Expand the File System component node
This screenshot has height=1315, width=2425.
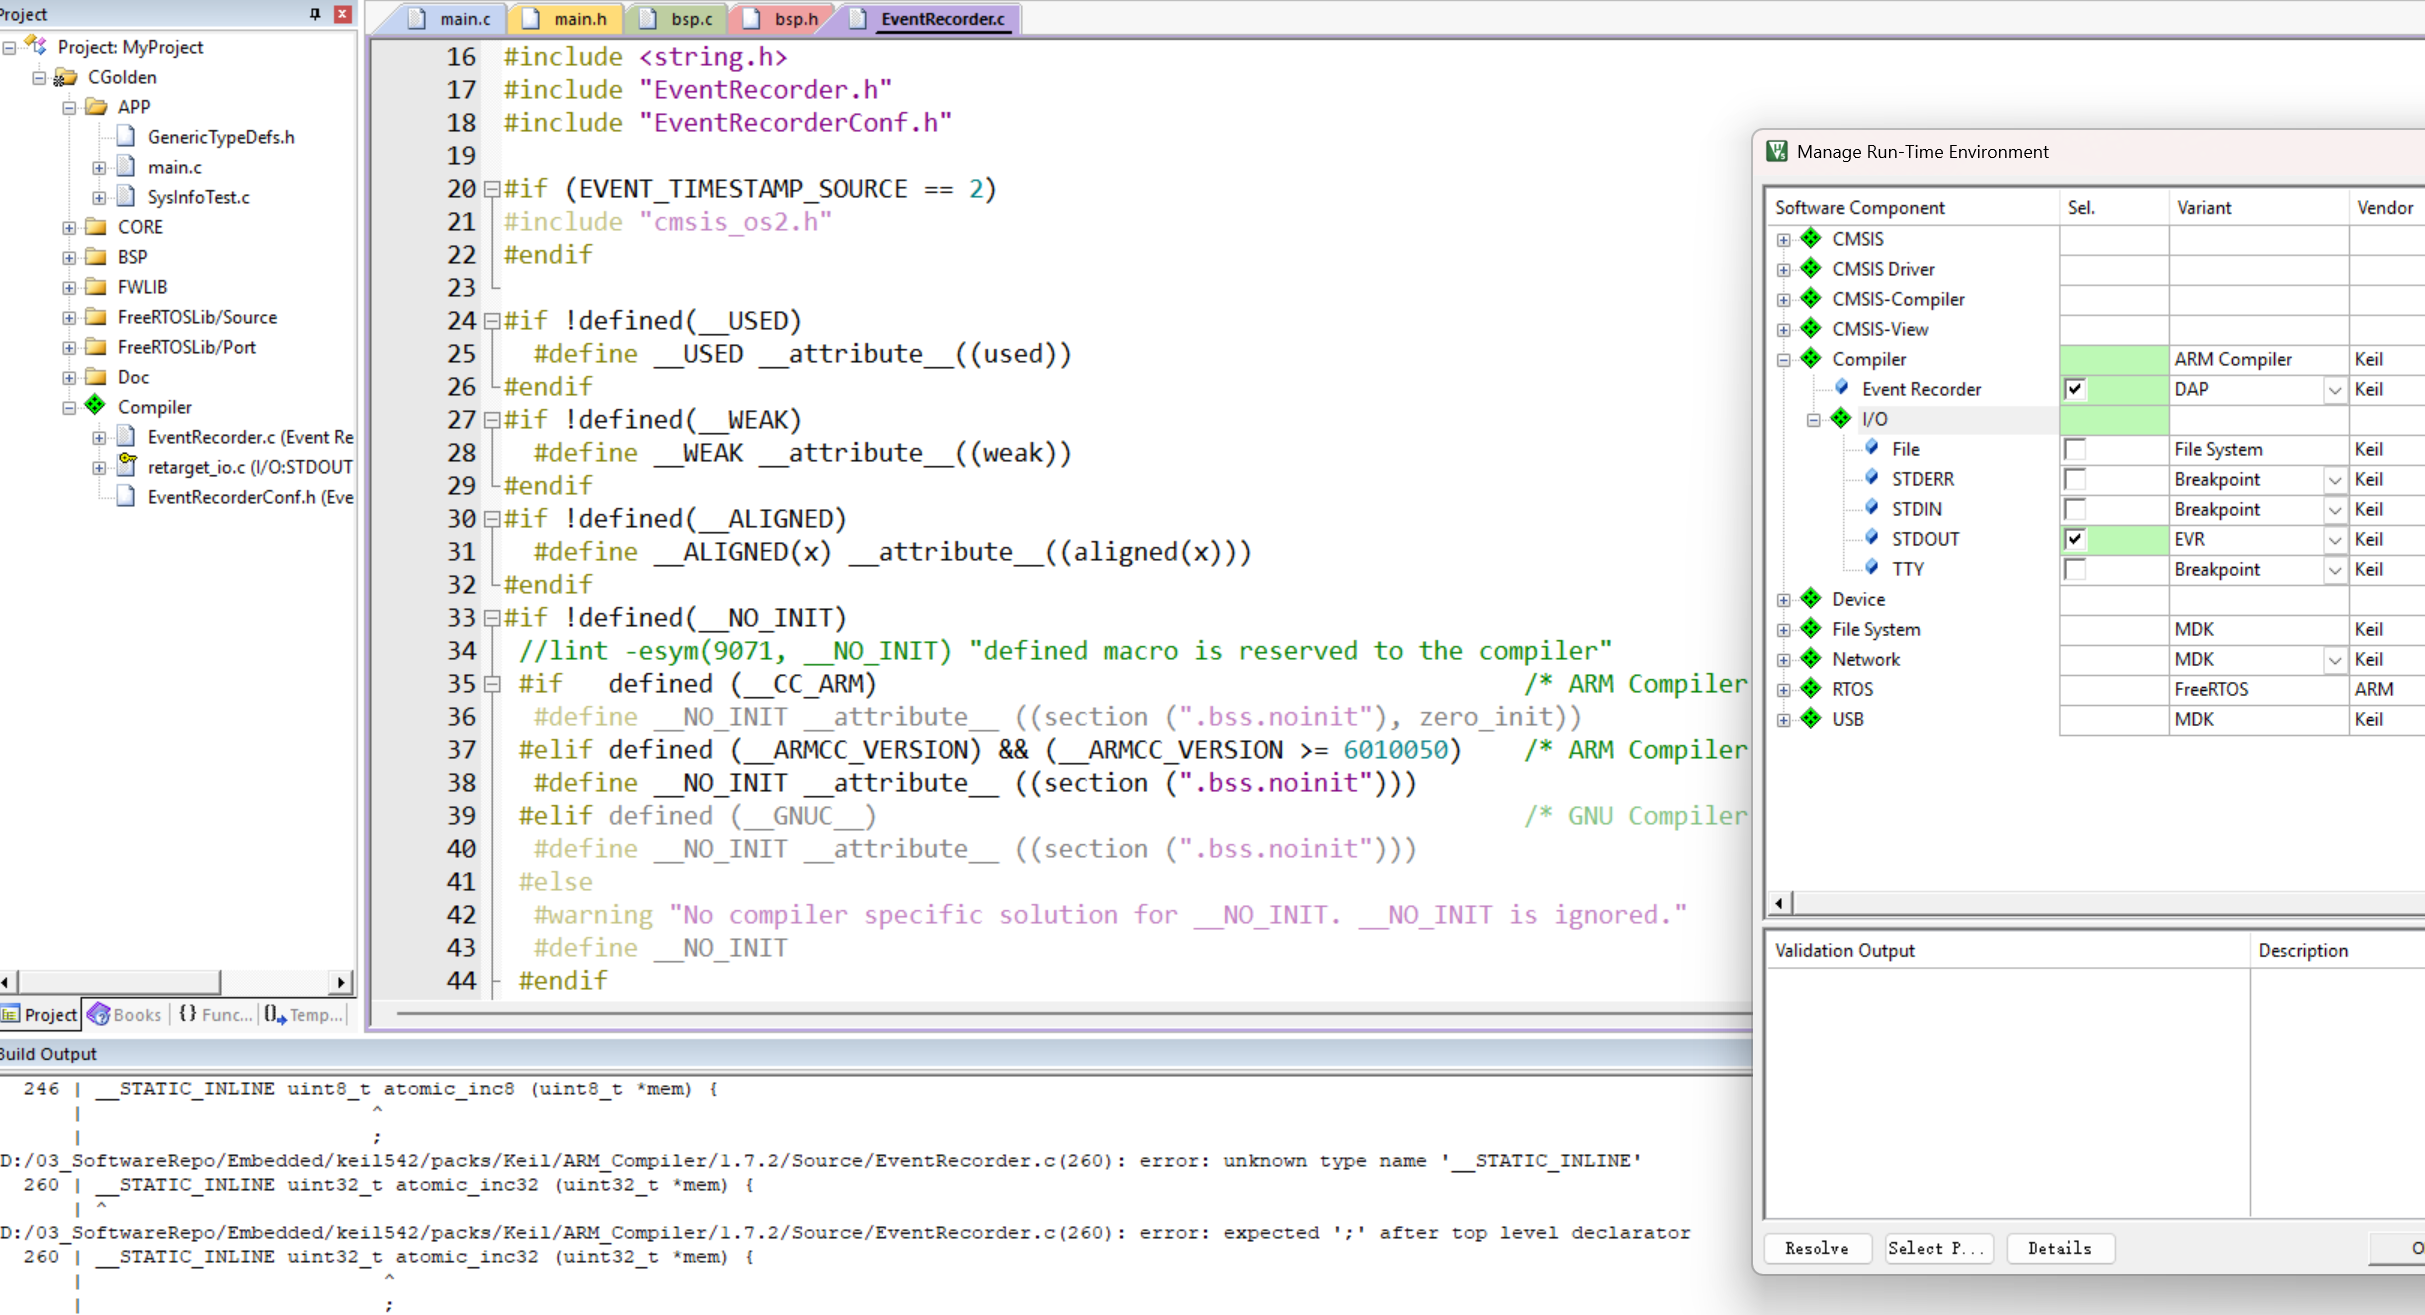pos(1783,630)
